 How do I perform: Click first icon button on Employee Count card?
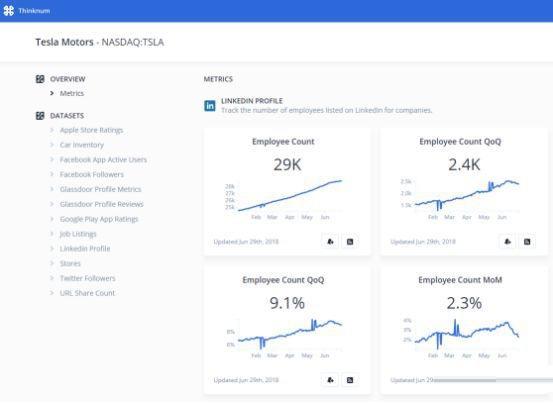330,242
